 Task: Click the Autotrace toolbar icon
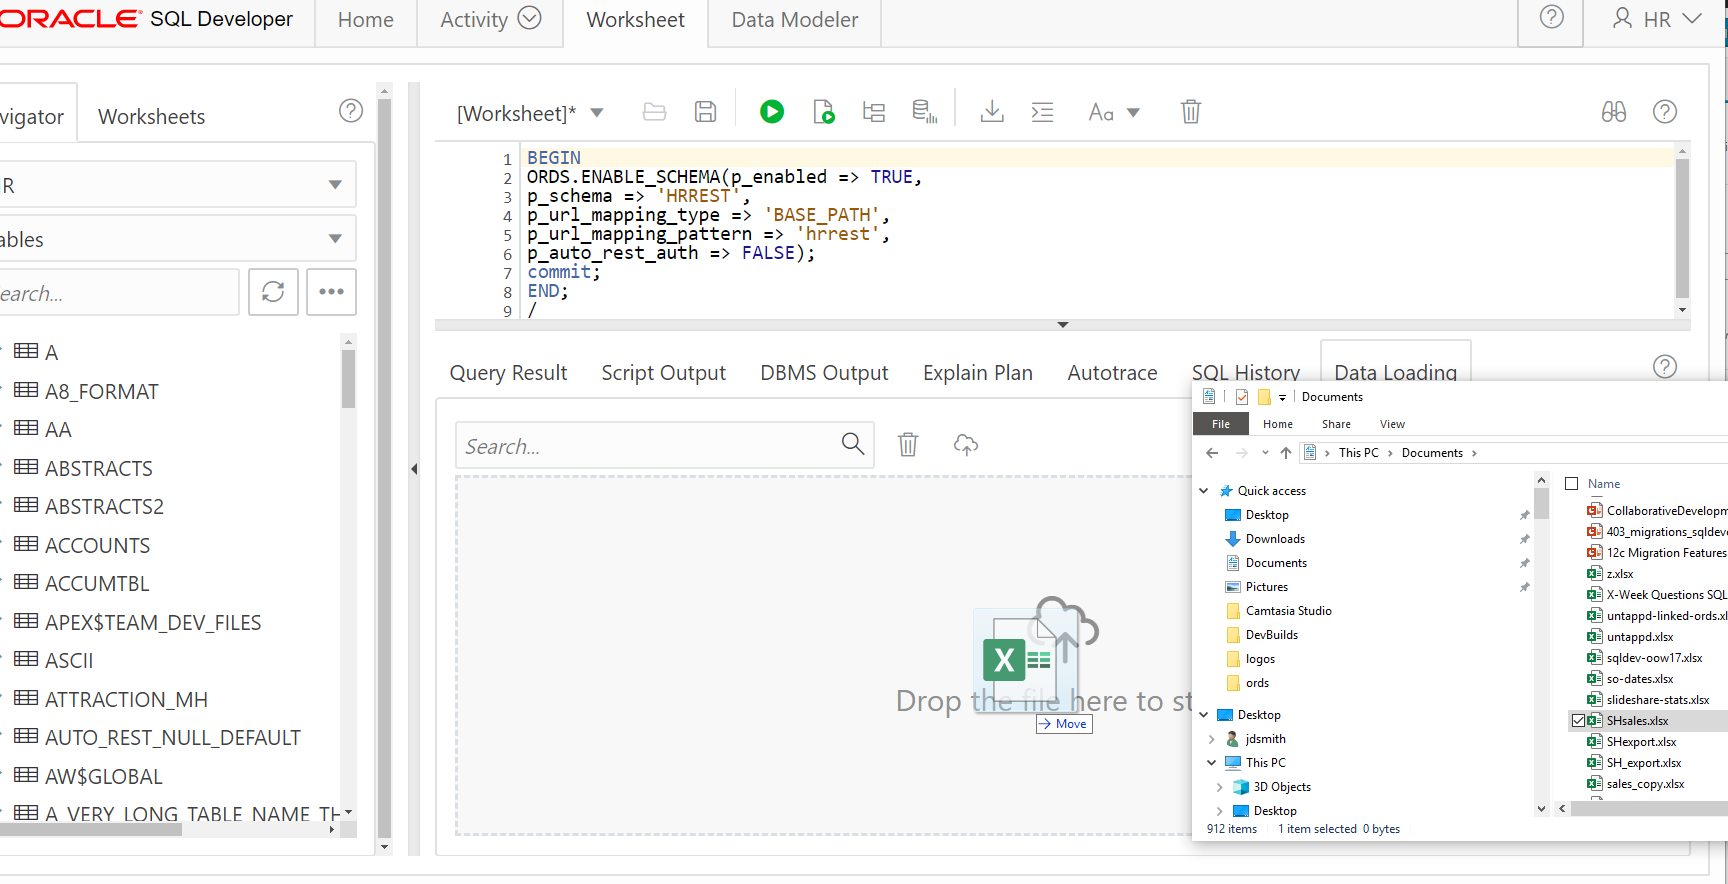click(925, 112)
